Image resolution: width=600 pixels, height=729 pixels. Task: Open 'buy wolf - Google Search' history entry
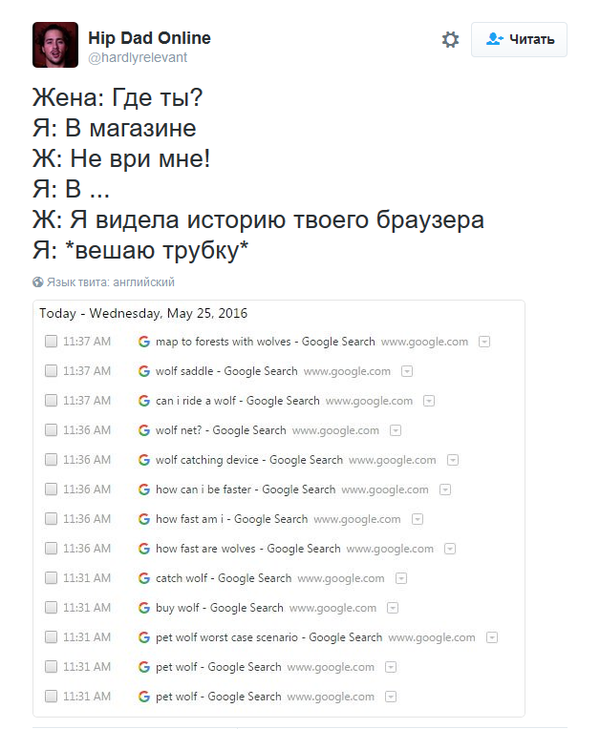(x=219, y=608)
